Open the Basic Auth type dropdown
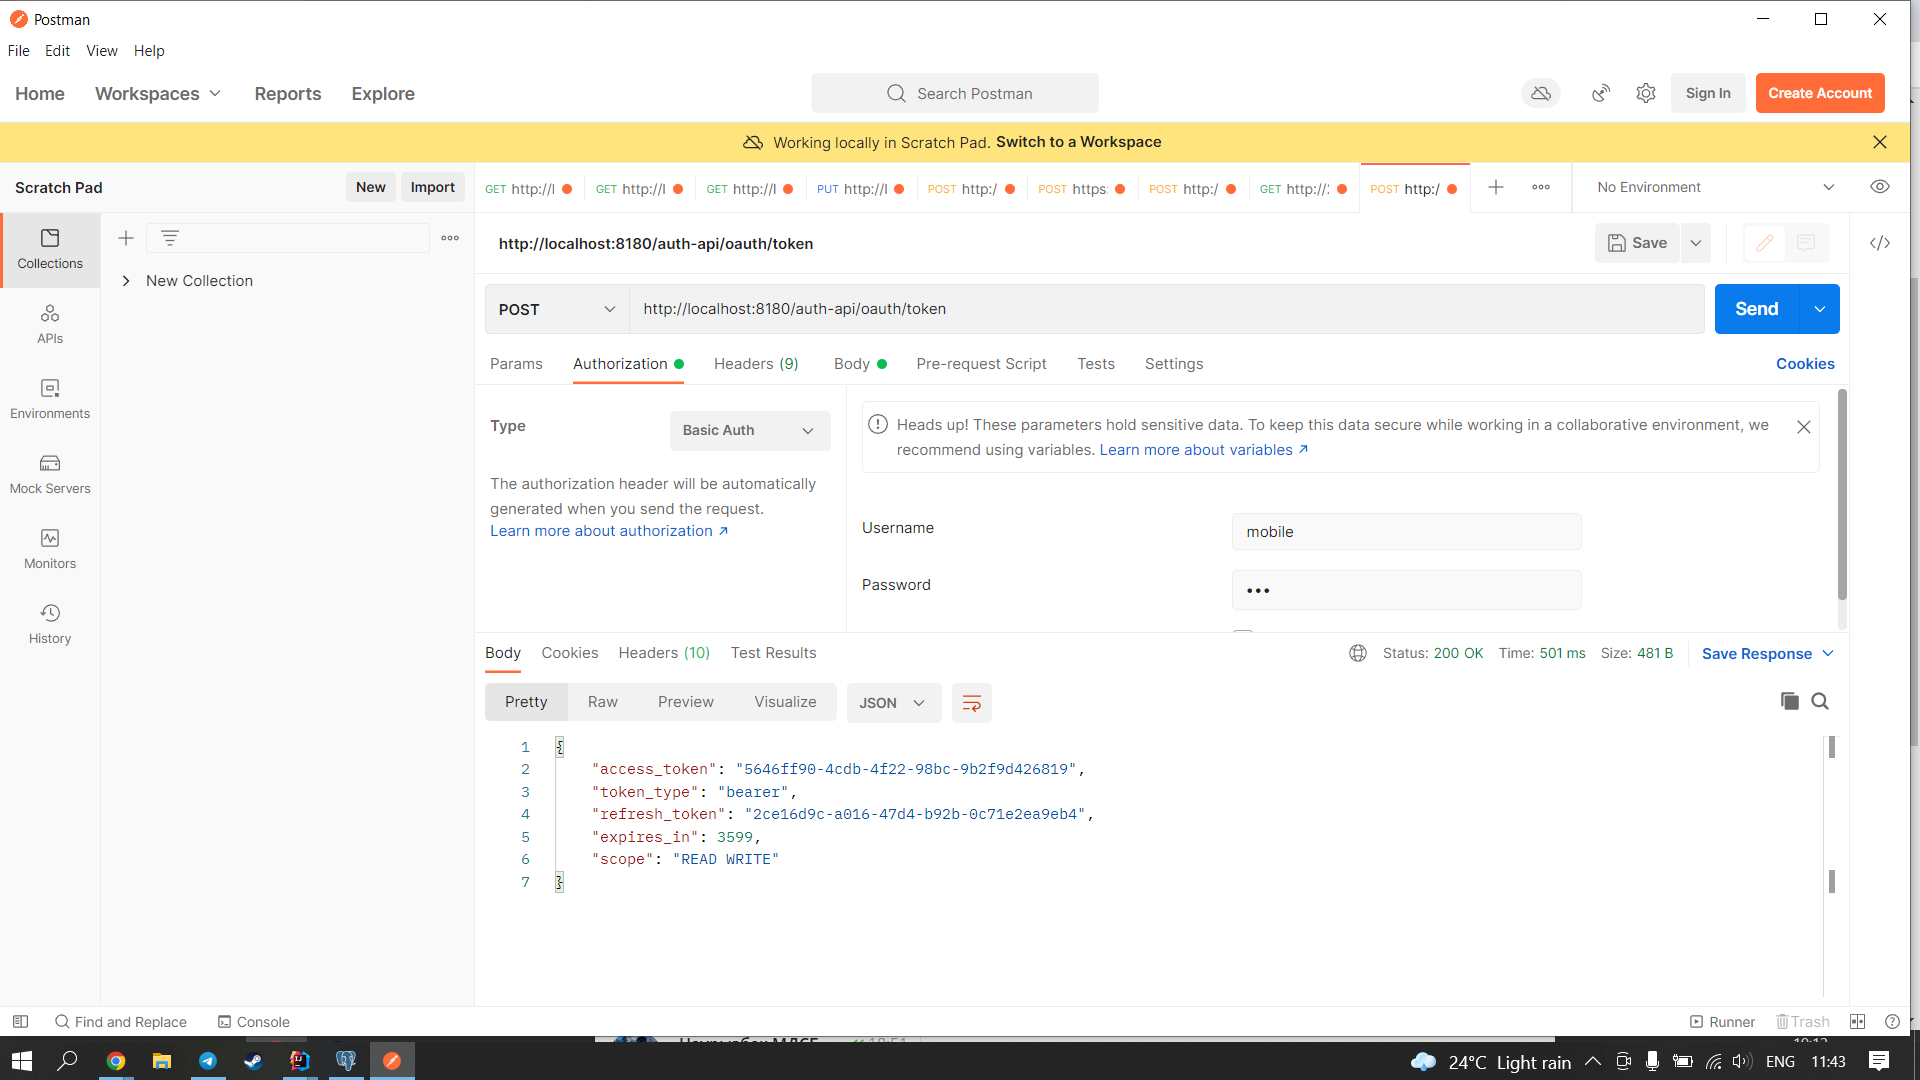 [x=749, y=430]
